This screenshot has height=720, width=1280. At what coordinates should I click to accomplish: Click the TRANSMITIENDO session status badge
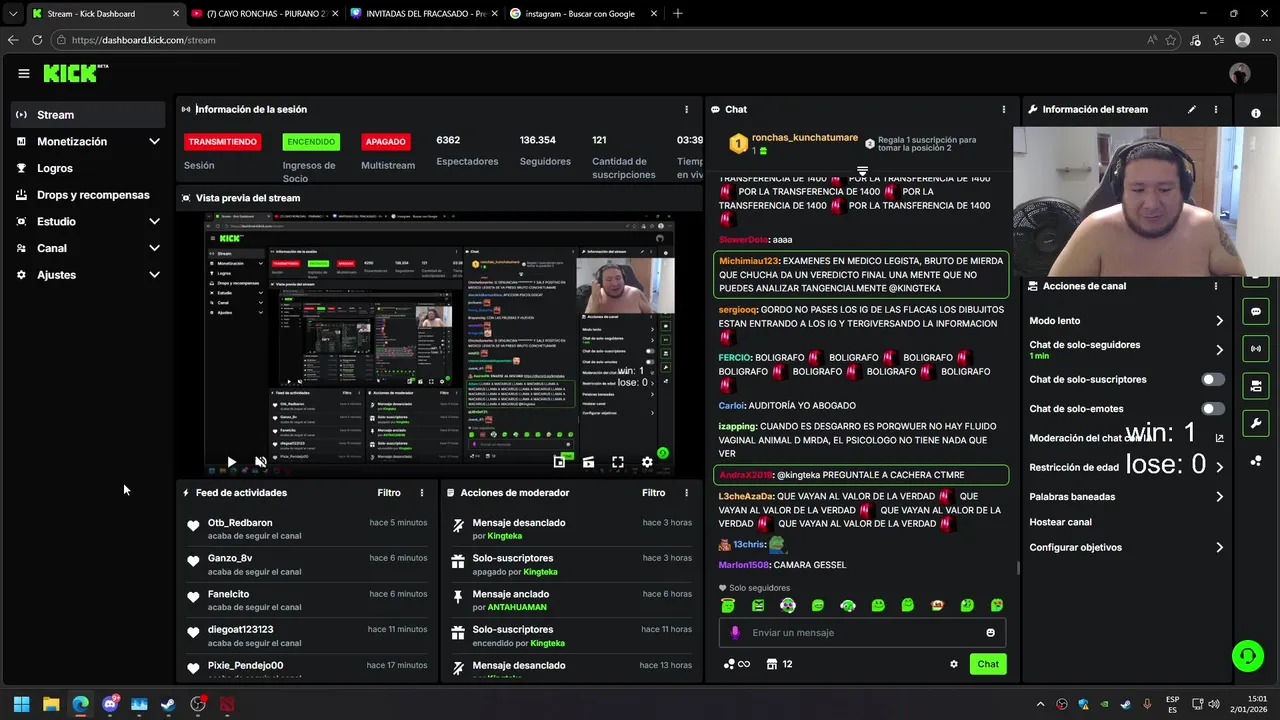223,142
